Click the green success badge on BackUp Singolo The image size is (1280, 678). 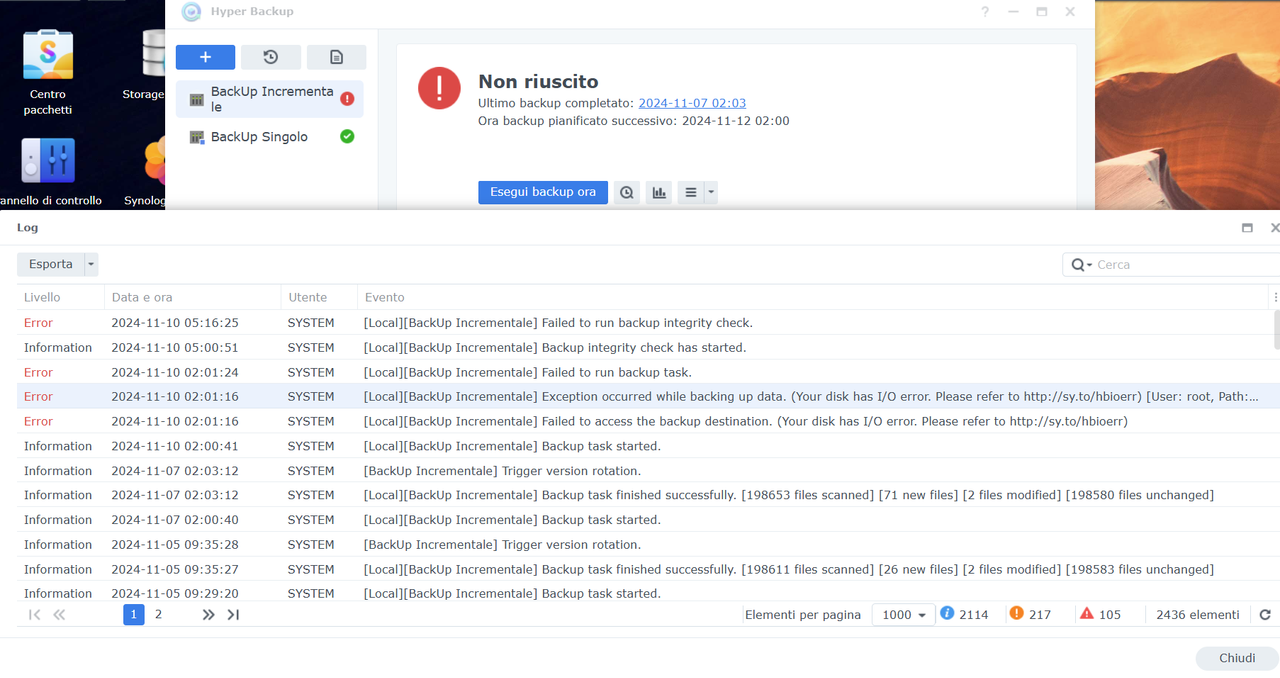347,137
